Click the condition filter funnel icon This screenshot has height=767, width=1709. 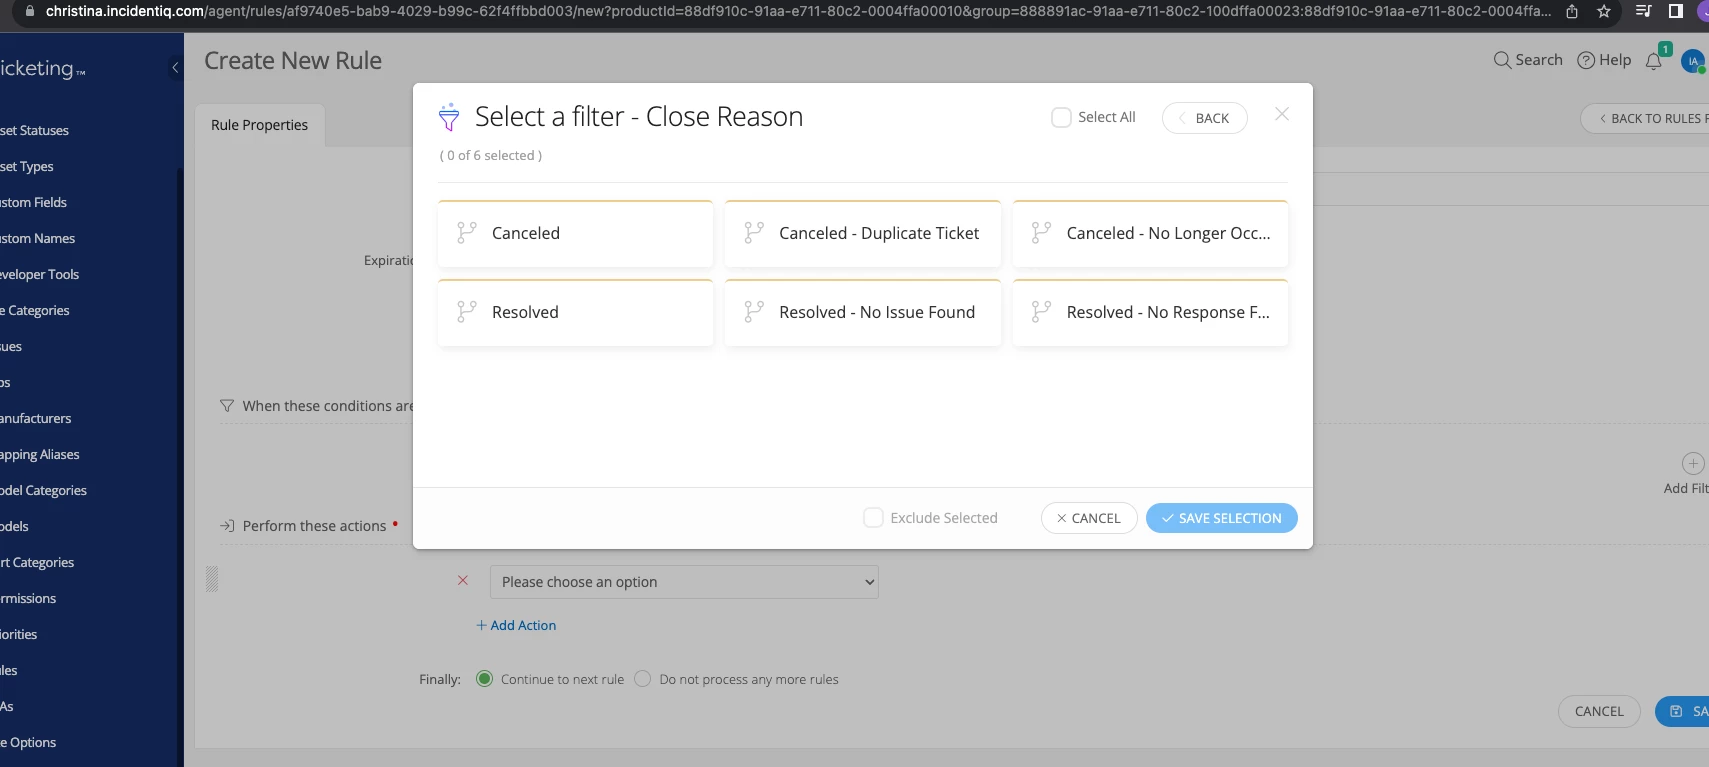coord(227,405)
